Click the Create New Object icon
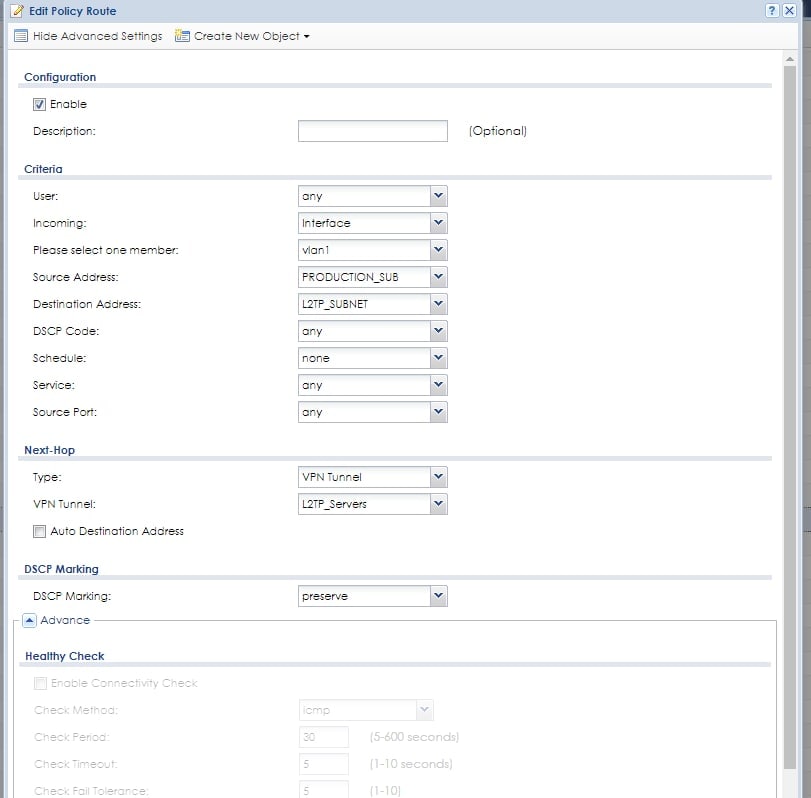The height and width of the screenshot is (798, 811). (182, 36)
